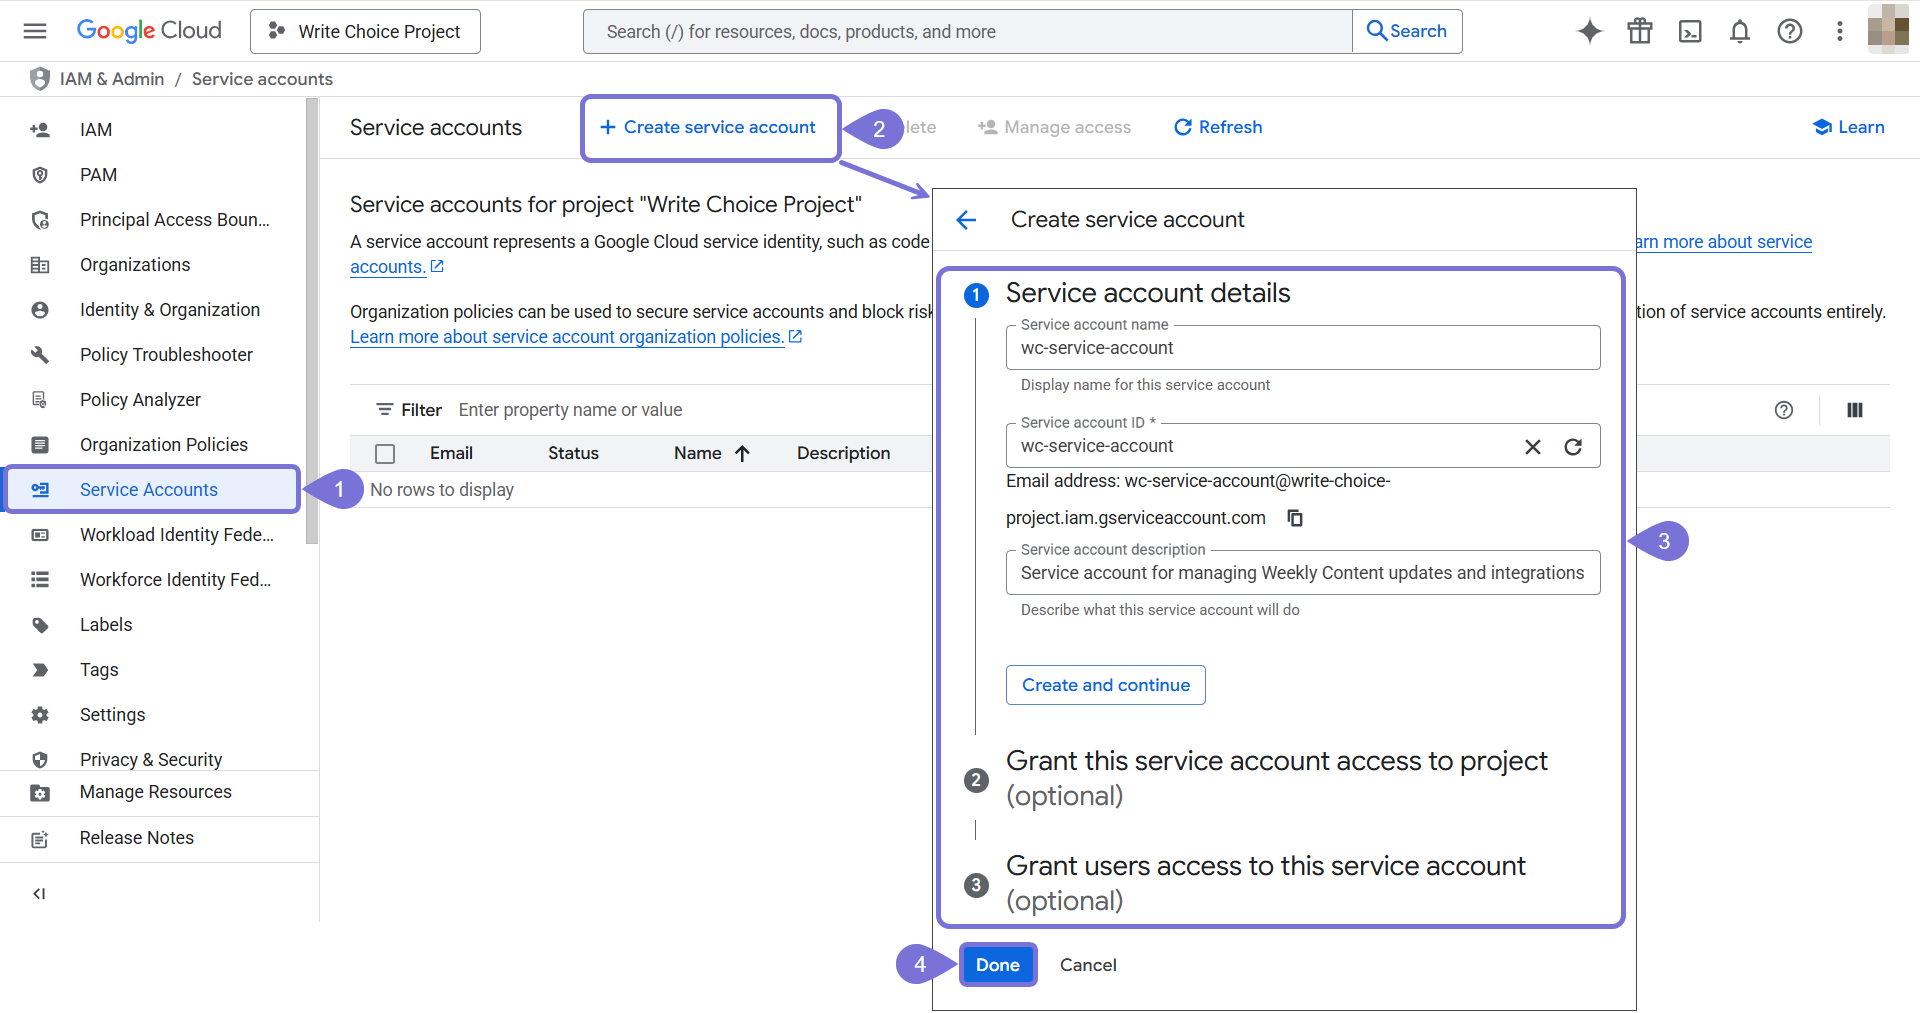
Task: Go back using the panel's arrow
Action: pyautogui.click(x=966, y=220)
